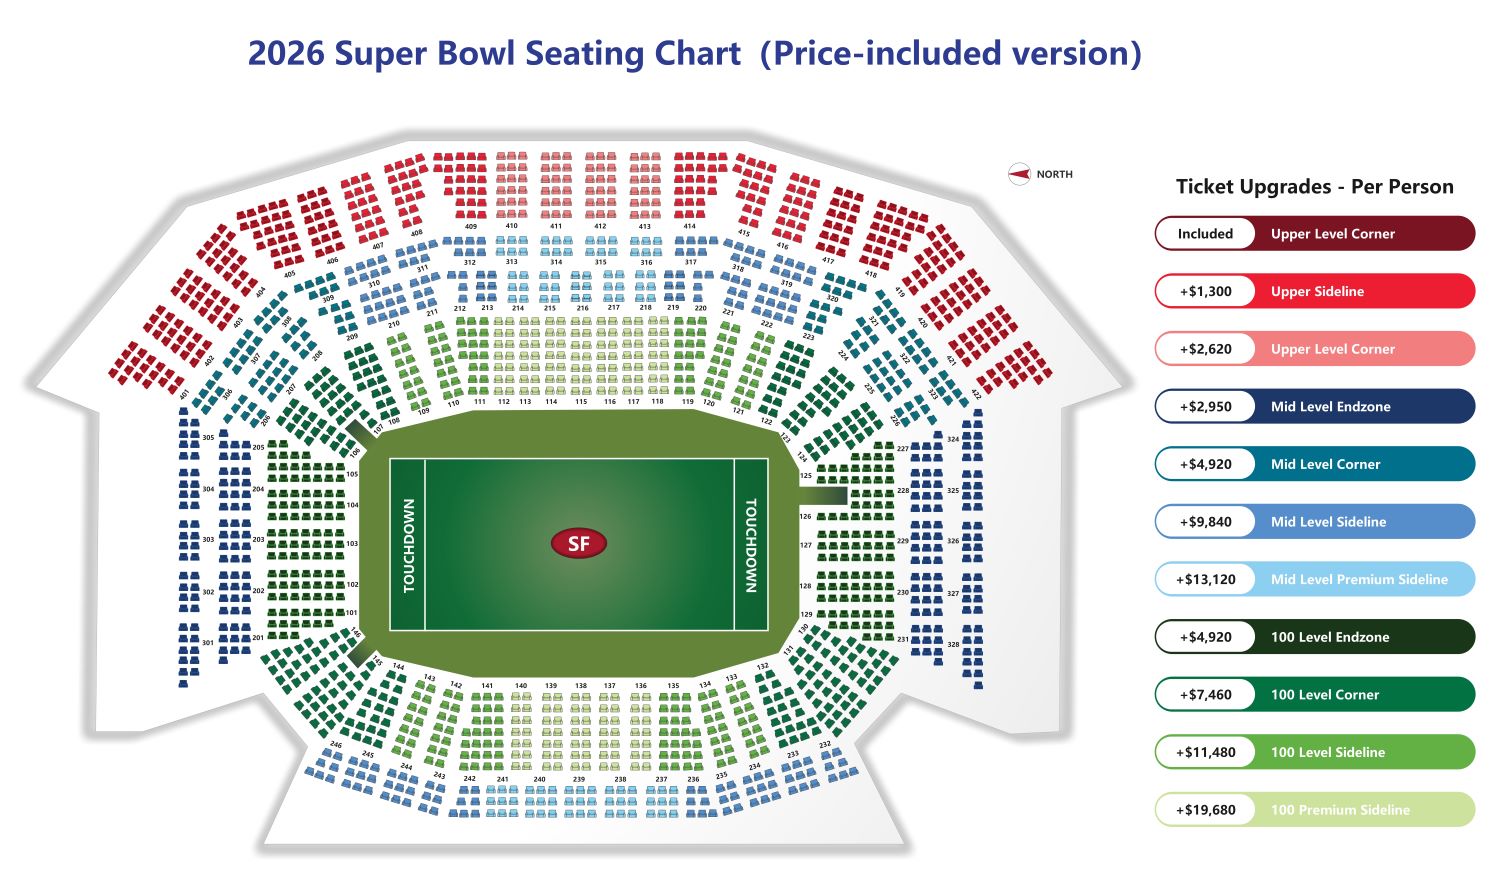The image size is (1500, 876).
Task: Click the red North compass arrow icon
Action: point(1019,174)
